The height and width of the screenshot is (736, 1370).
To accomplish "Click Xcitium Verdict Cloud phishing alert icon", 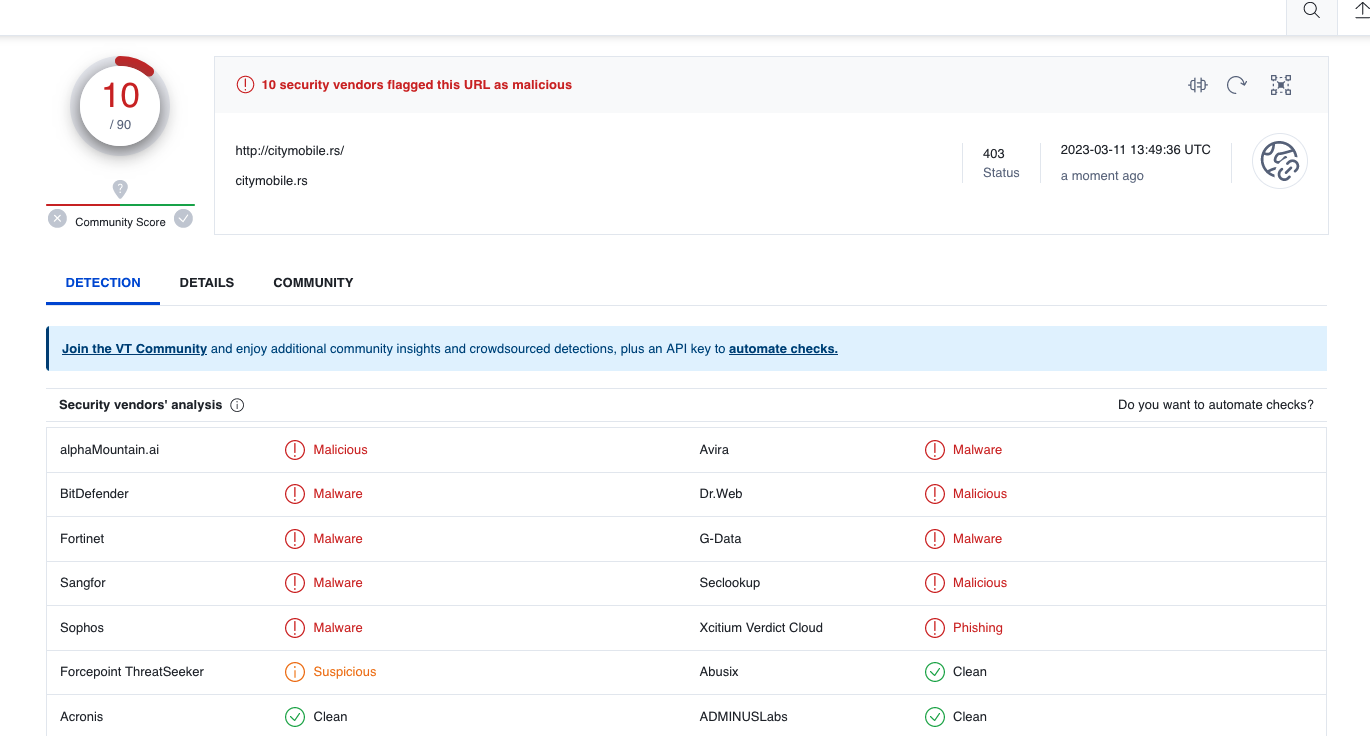I will tap(935, 628).
